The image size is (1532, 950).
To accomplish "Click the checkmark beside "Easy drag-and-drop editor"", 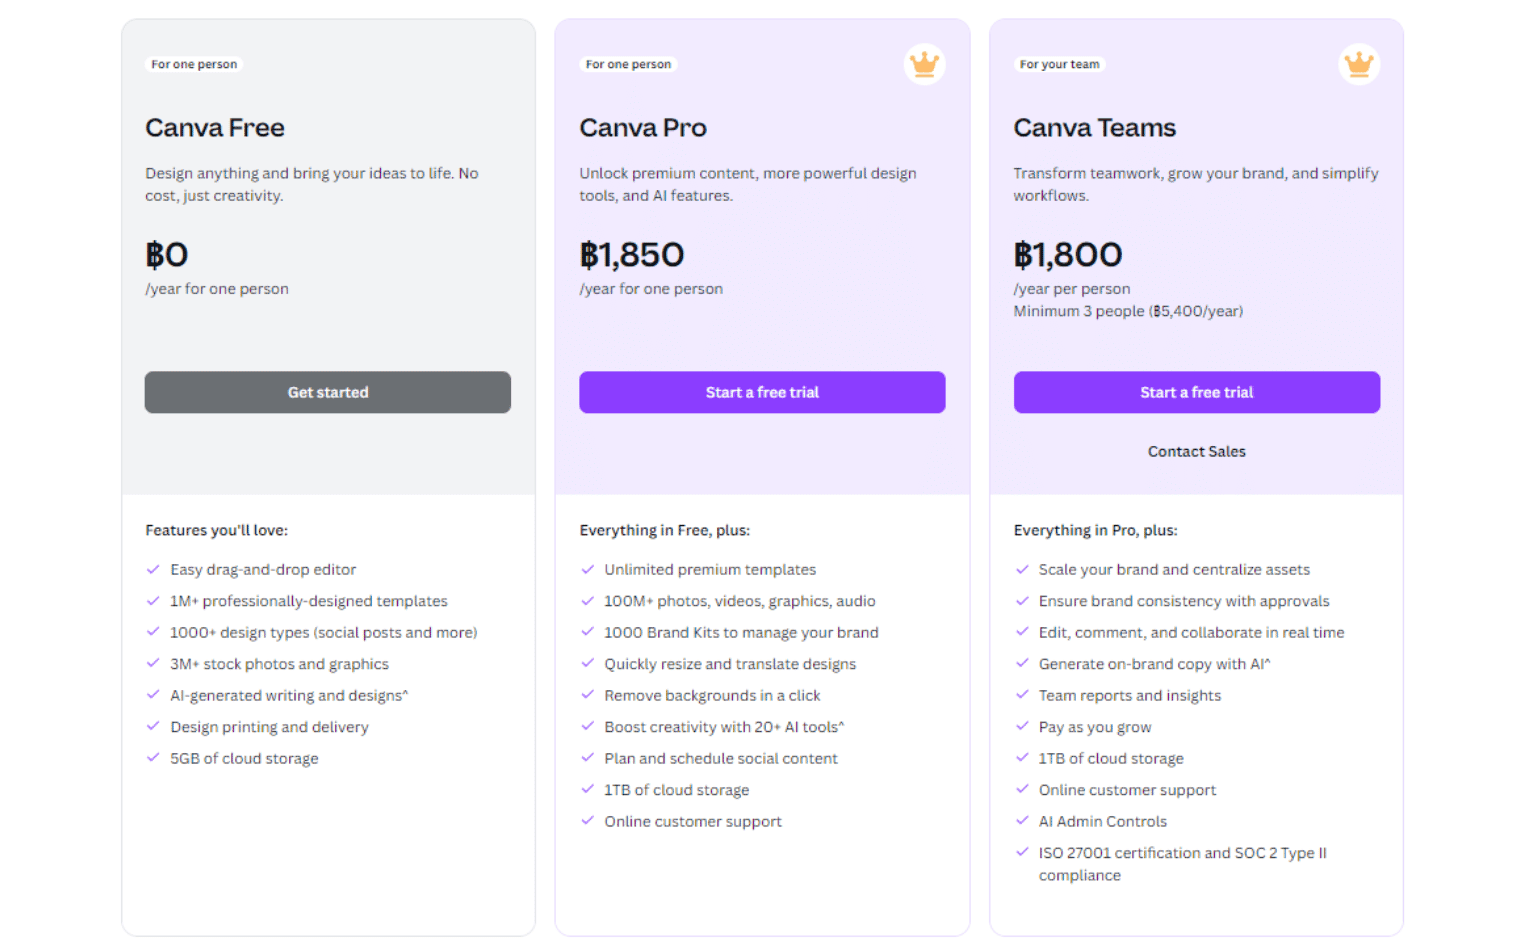I will [x=153, y=569].
